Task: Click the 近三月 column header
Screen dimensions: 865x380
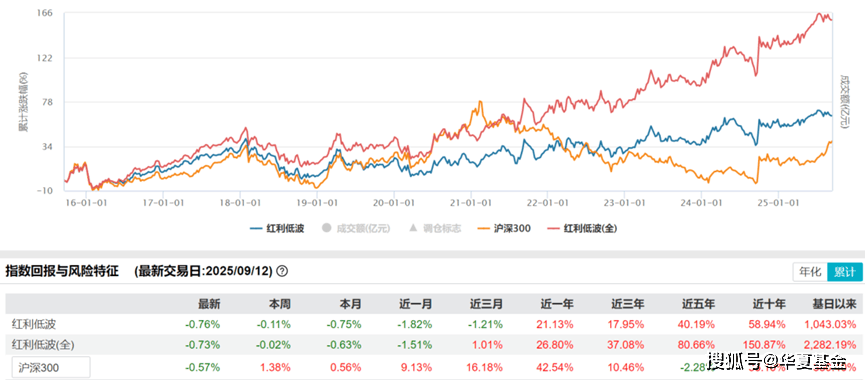Action: click(x=487, y=303)
